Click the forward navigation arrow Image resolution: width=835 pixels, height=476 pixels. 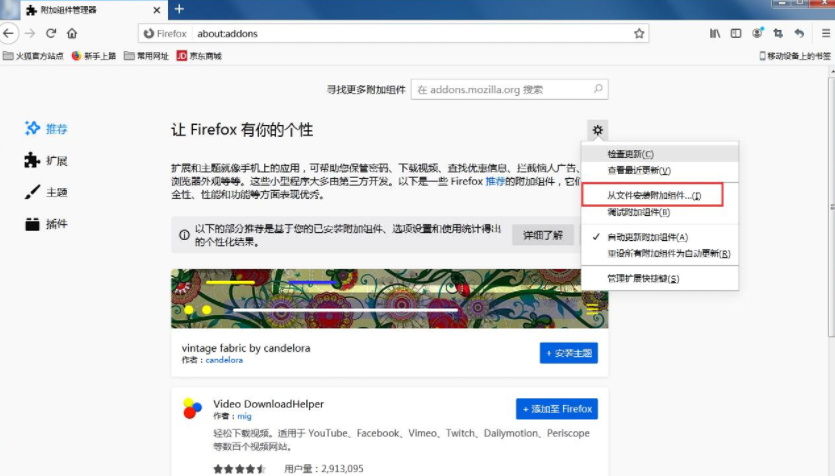[x=30, y=33]
